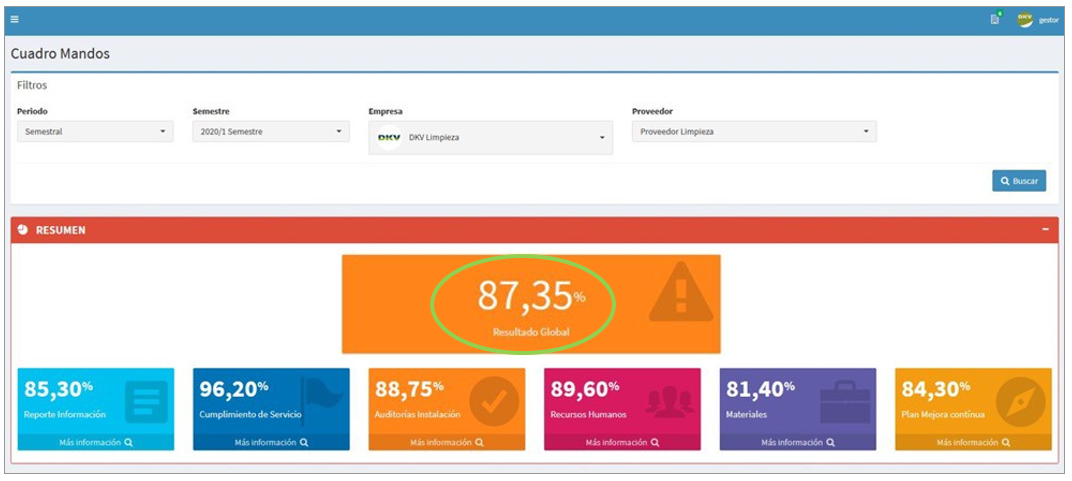Screen dimensions: 1072x481
Task: Click the document icon on Reporte Información
Action: (145, 400)
